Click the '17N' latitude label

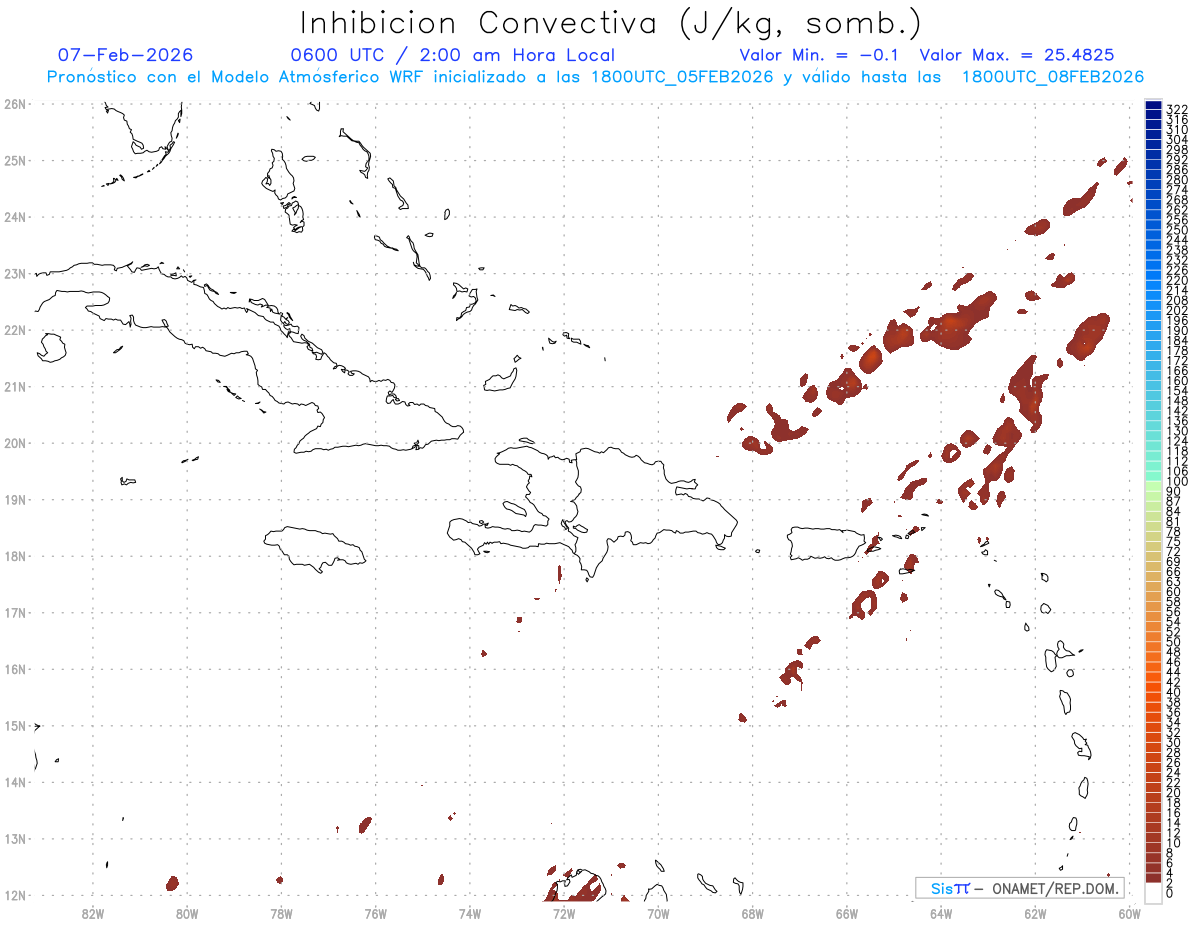(x=15, y=612)
